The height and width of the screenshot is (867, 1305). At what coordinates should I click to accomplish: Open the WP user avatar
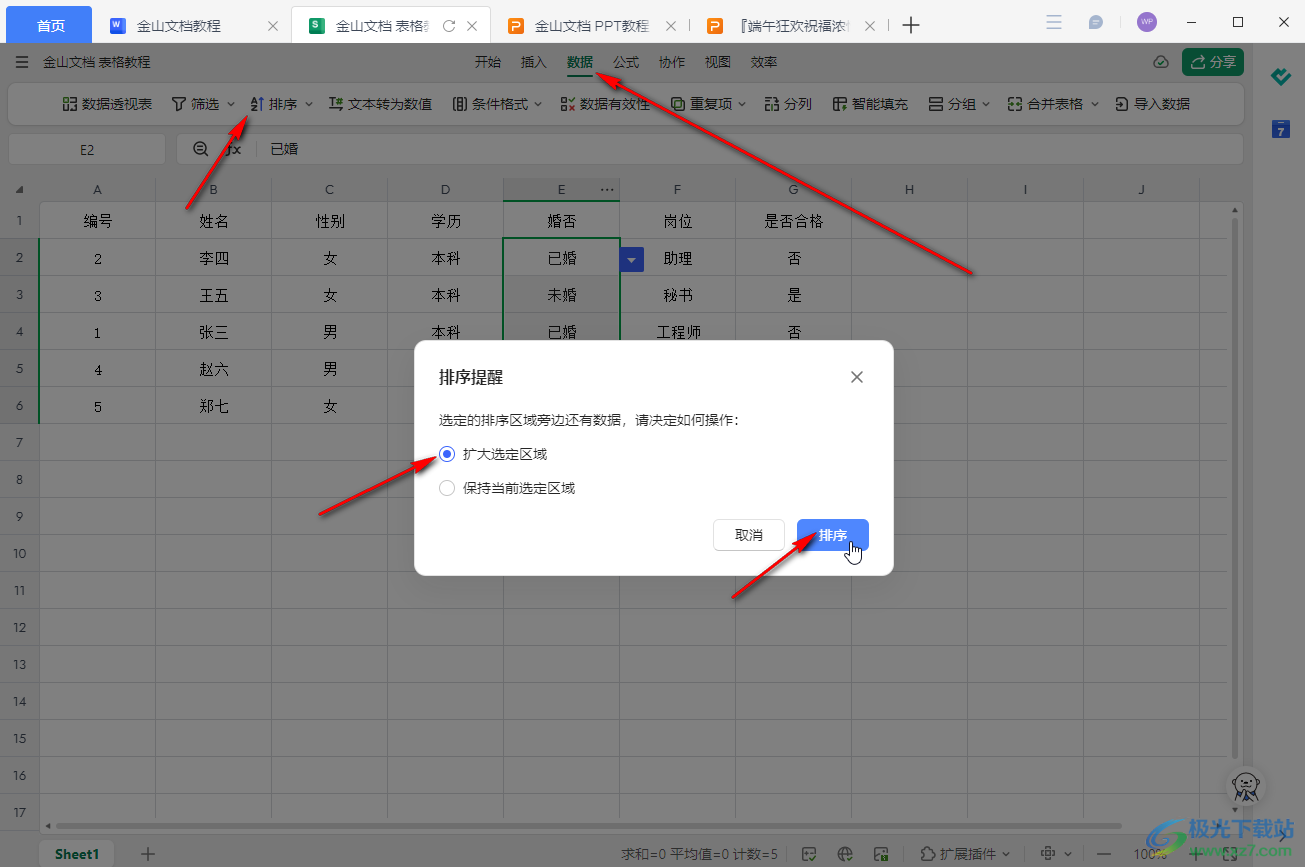tap(1147, 22)
